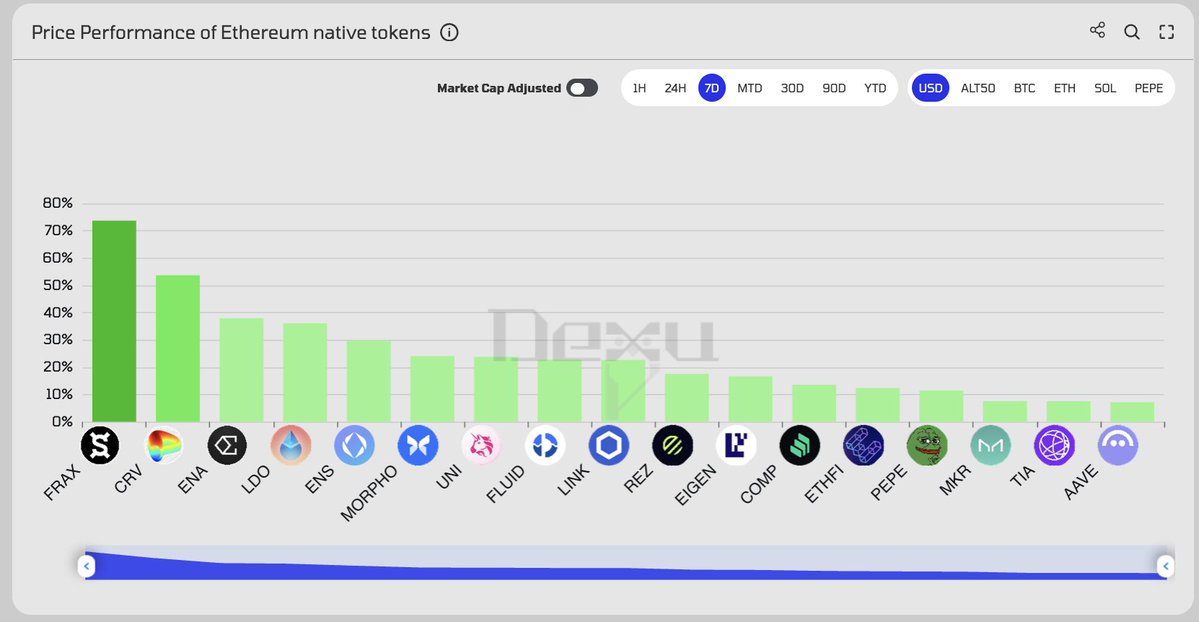
Task: Click the '80%' y-axis label
Action: (57, 203)
